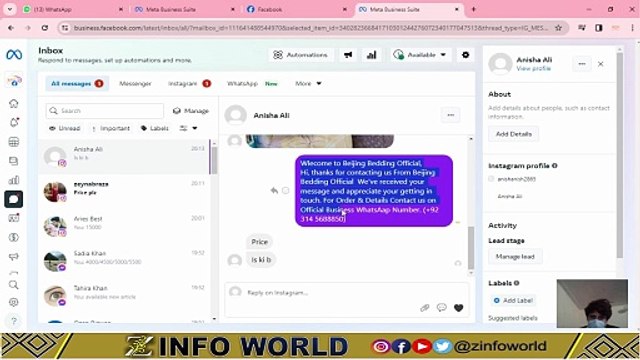The width and height of the screenshot is (640, 360).
Task: Open Insights bar chart icon in sidebar
Action: [13, 180]
